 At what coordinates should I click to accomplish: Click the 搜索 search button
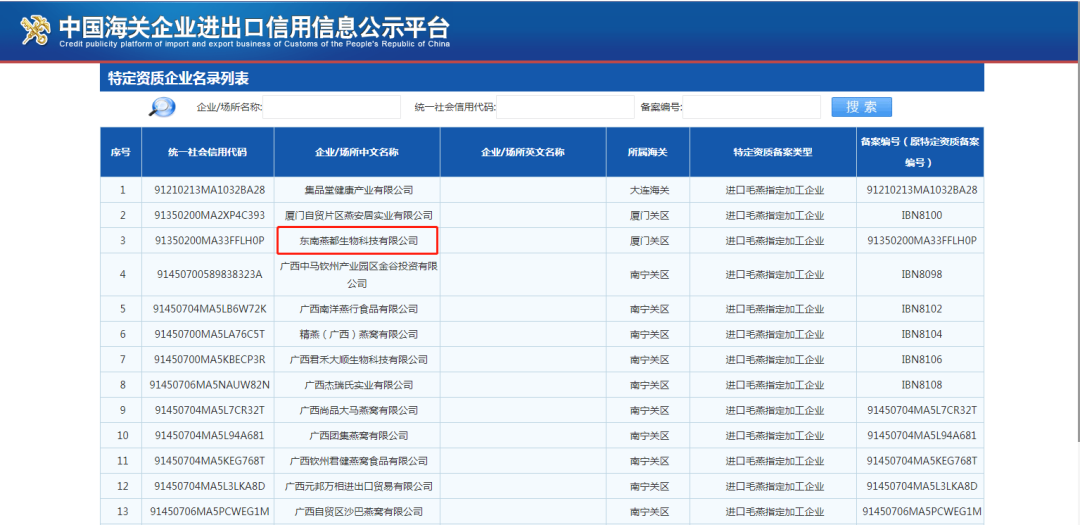(861, 107)
